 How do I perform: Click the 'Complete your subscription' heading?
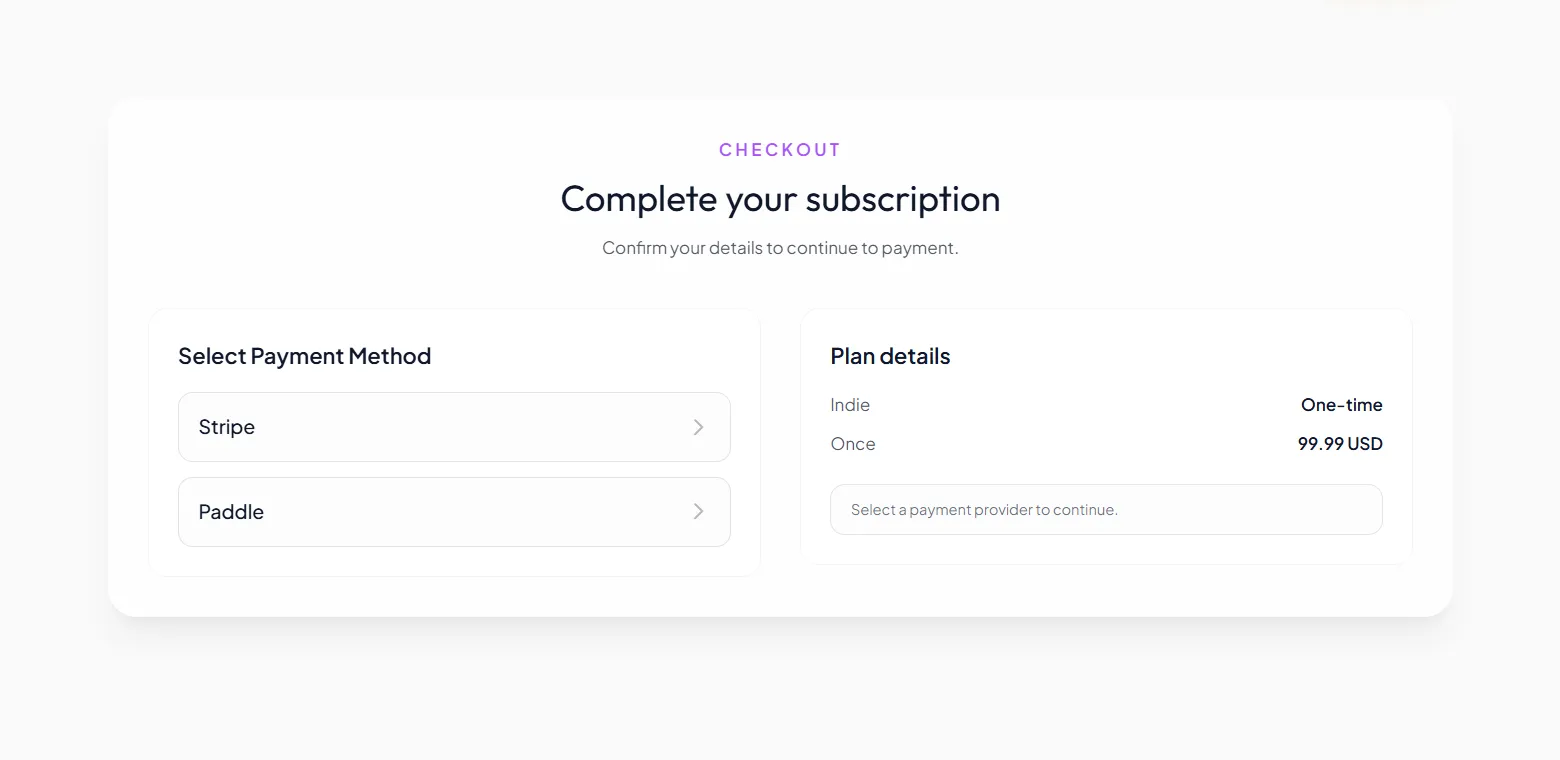tap(780, 198)
